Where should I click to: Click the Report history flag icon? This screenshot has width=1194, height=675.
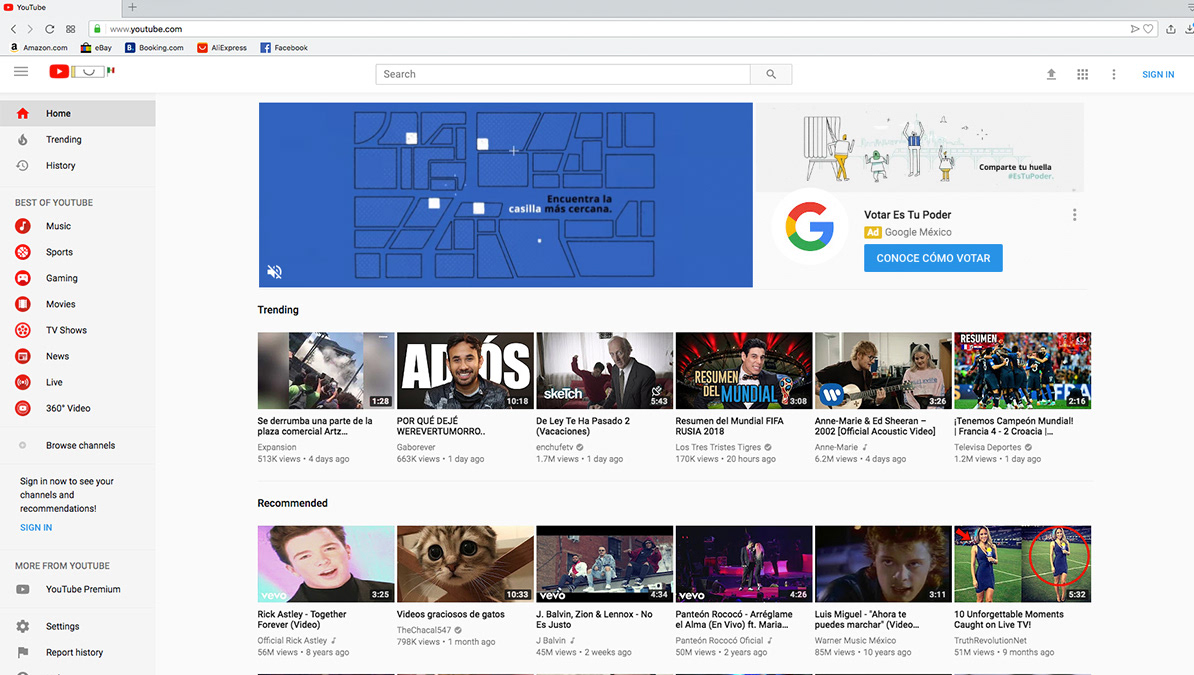[x=23, y=652]
